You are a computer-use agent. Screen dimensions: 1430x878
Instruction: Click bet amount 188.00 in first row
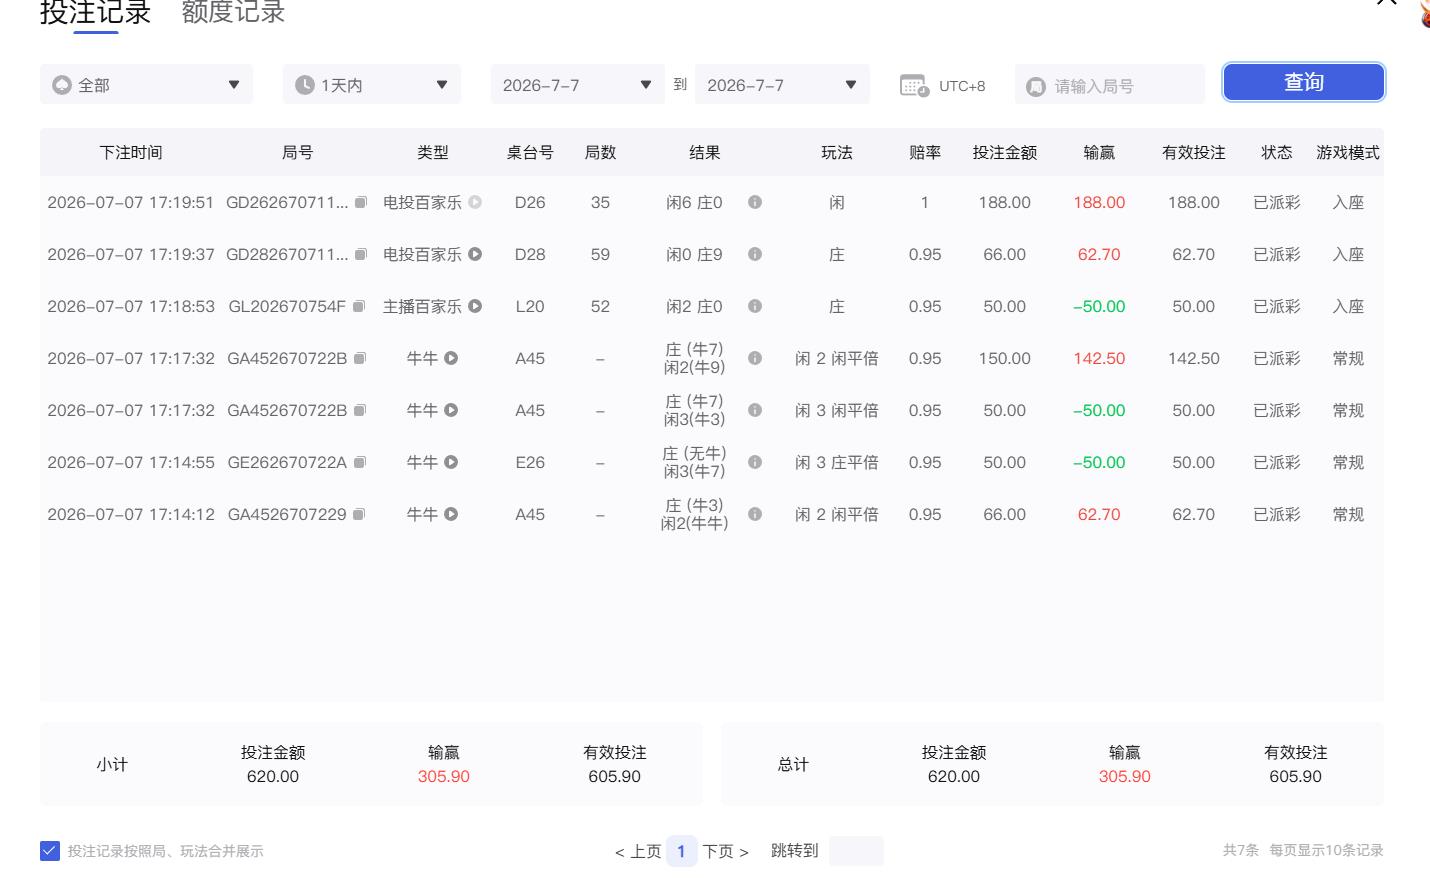(1005, 202)
